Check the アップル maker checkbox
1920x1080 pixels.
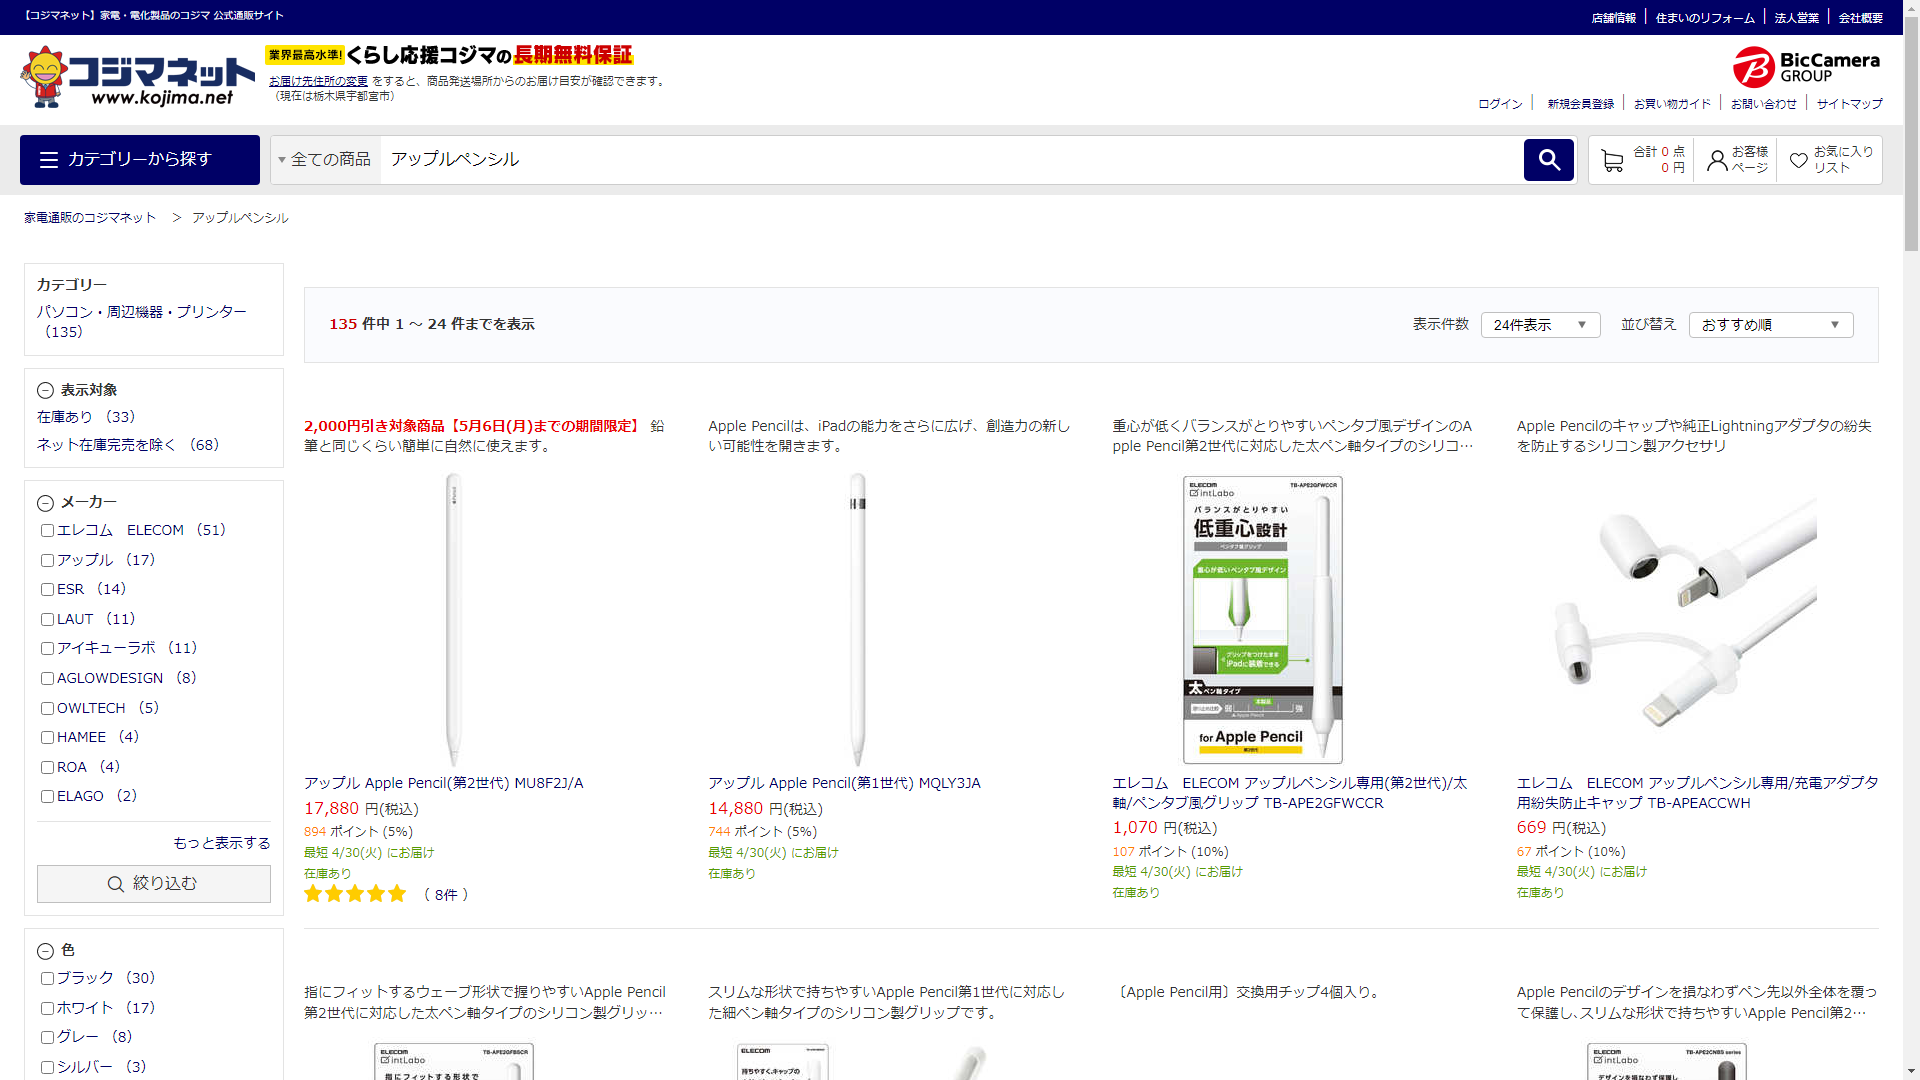click(x=47, y=561)
